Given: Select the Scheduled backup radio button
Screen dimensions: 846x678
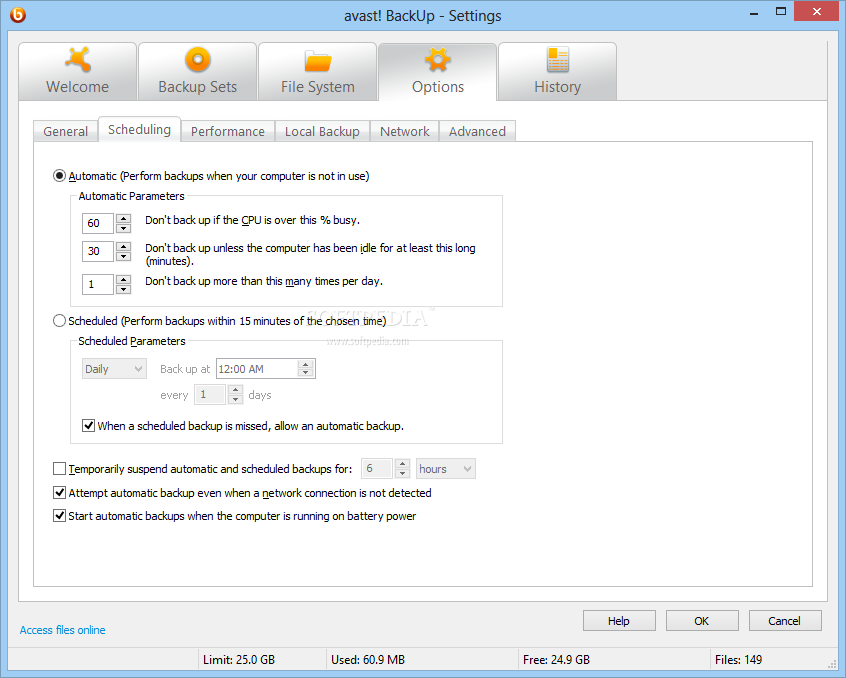Looking at the screenshot, I should click(x=59, y=321).
